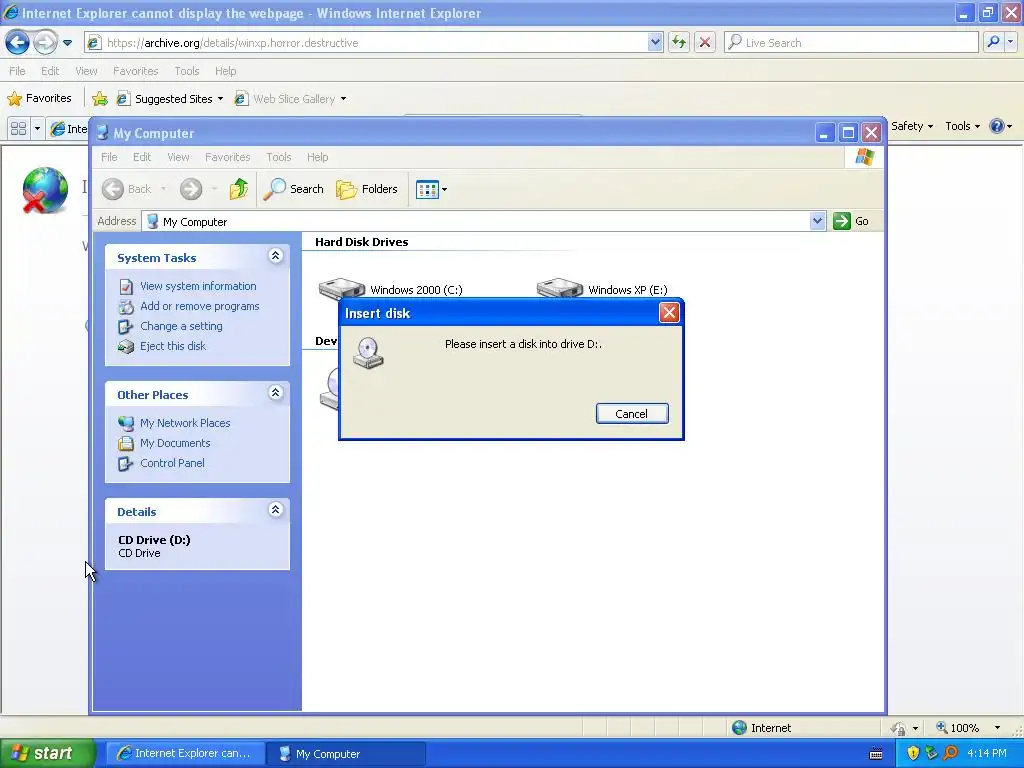This screenshot has width=1024, height=768.
Task: Click Eject this disk link
Action: pyautogui.click(x=173, y=346)
